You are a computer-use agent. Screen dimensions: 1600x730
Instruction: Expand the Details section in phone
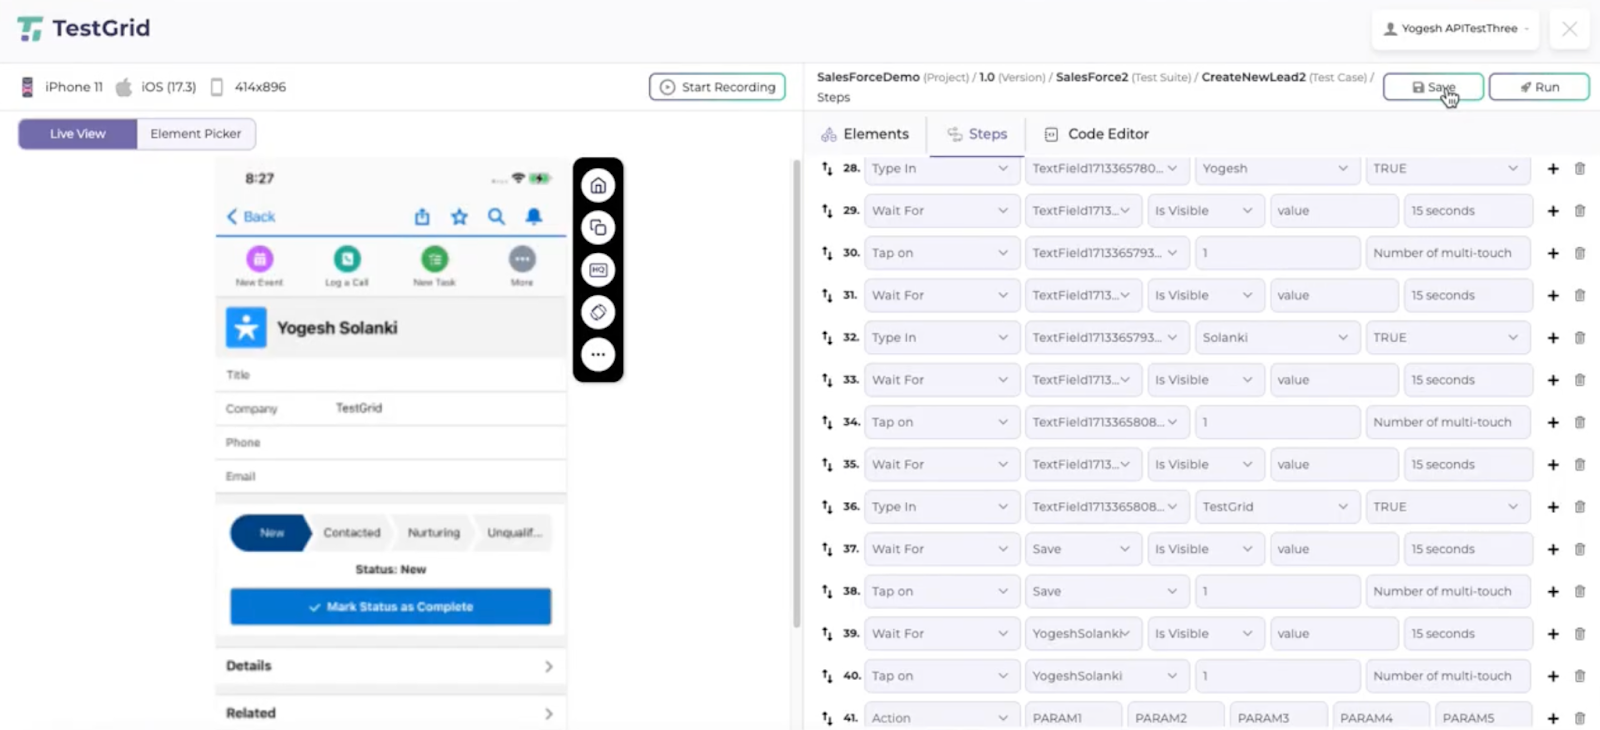coord(391,666)
